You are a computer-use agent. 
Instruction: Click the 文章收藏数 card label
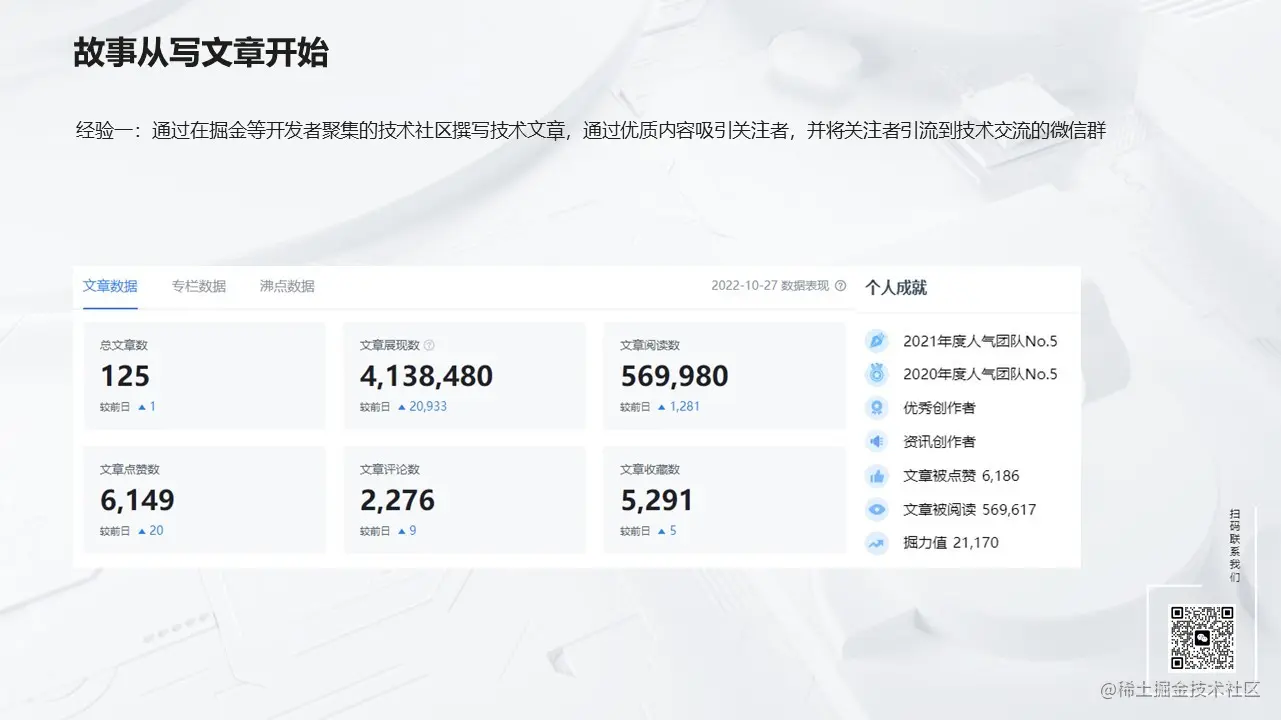coord(650,469)
